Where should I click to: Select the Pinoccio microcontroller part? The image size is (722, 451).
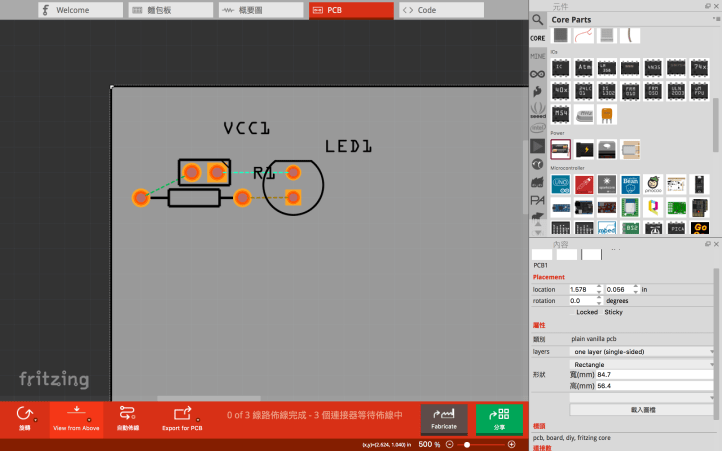coord(653,184)
